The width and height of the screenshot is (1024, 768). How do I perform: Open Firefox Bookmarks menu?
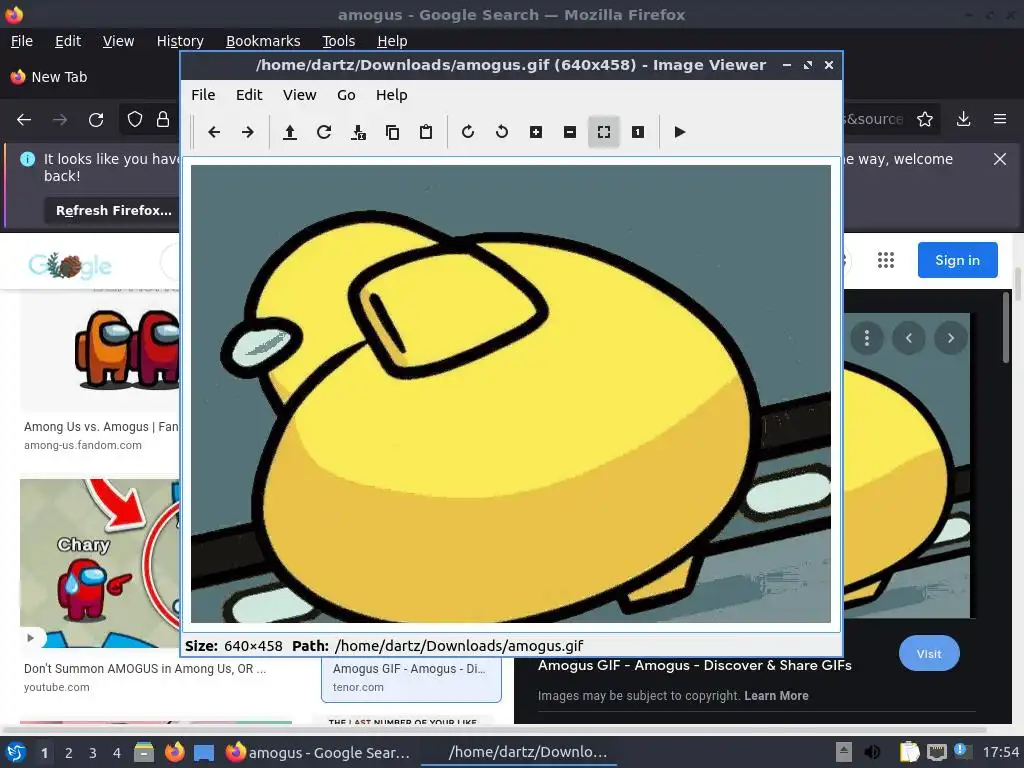tap(263, 41)
